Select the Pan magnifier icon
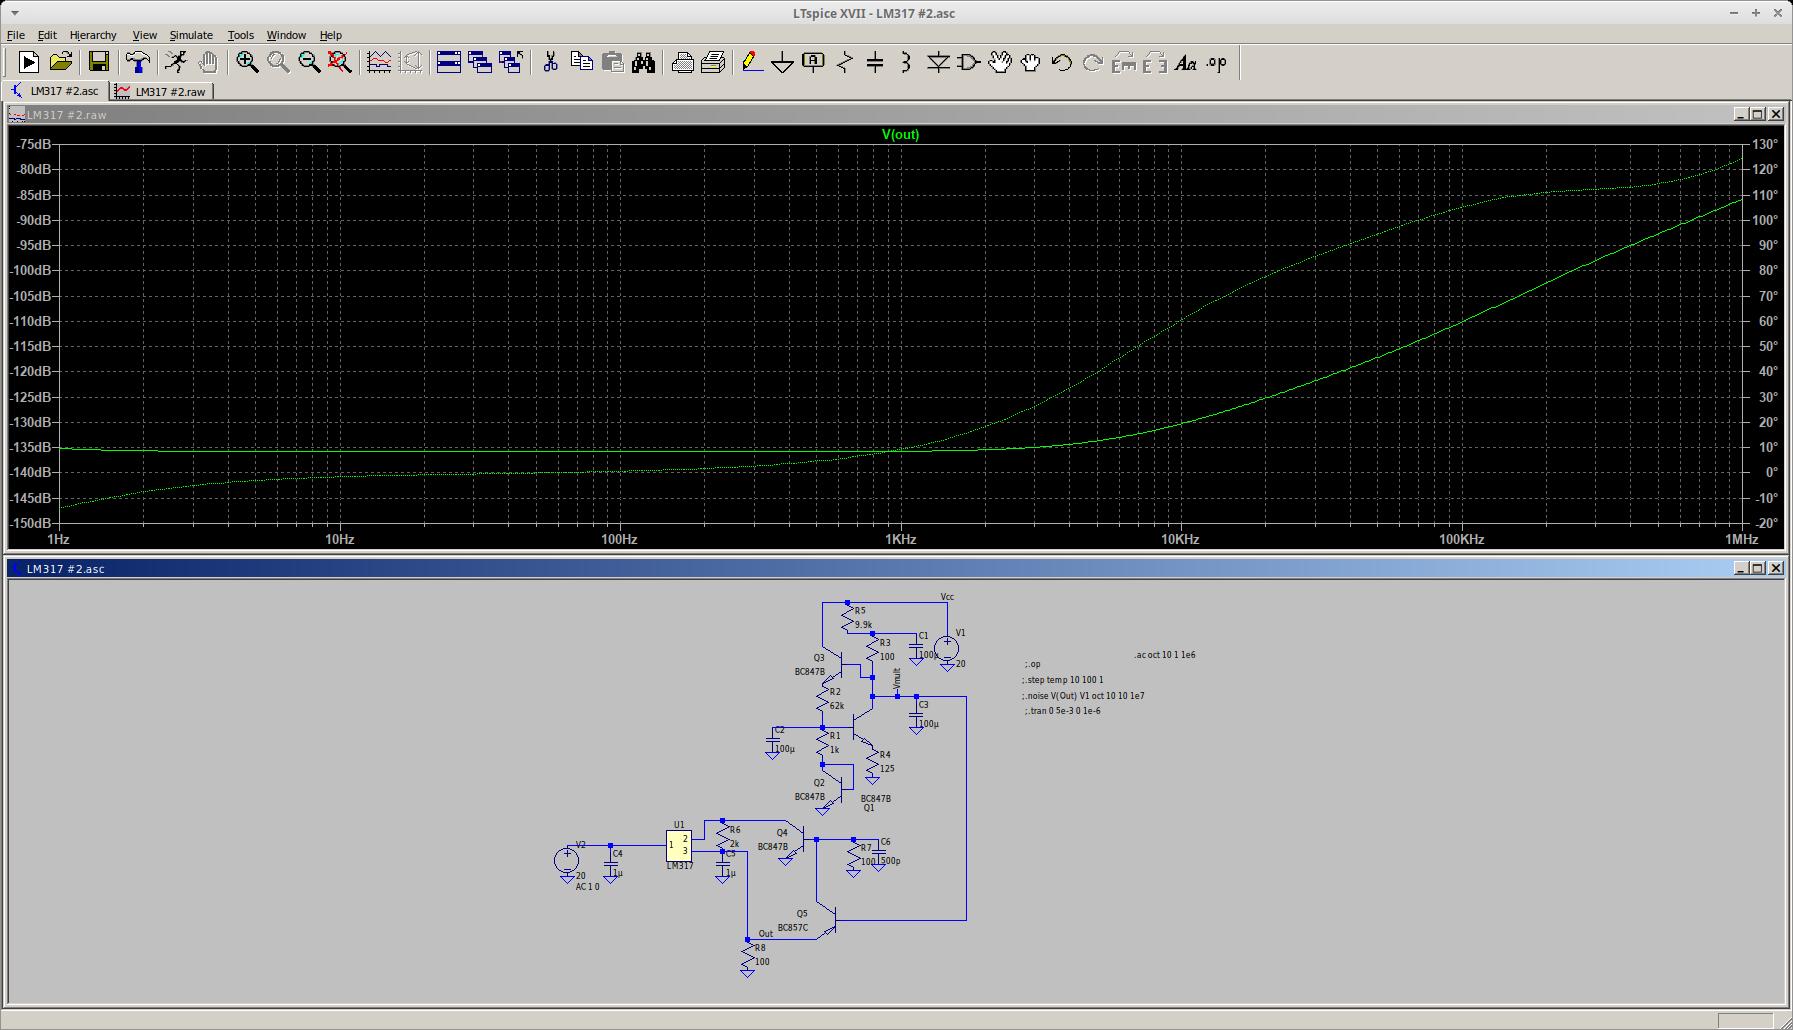Viewport: 1793px width, 1030px height. pos(278,62)
